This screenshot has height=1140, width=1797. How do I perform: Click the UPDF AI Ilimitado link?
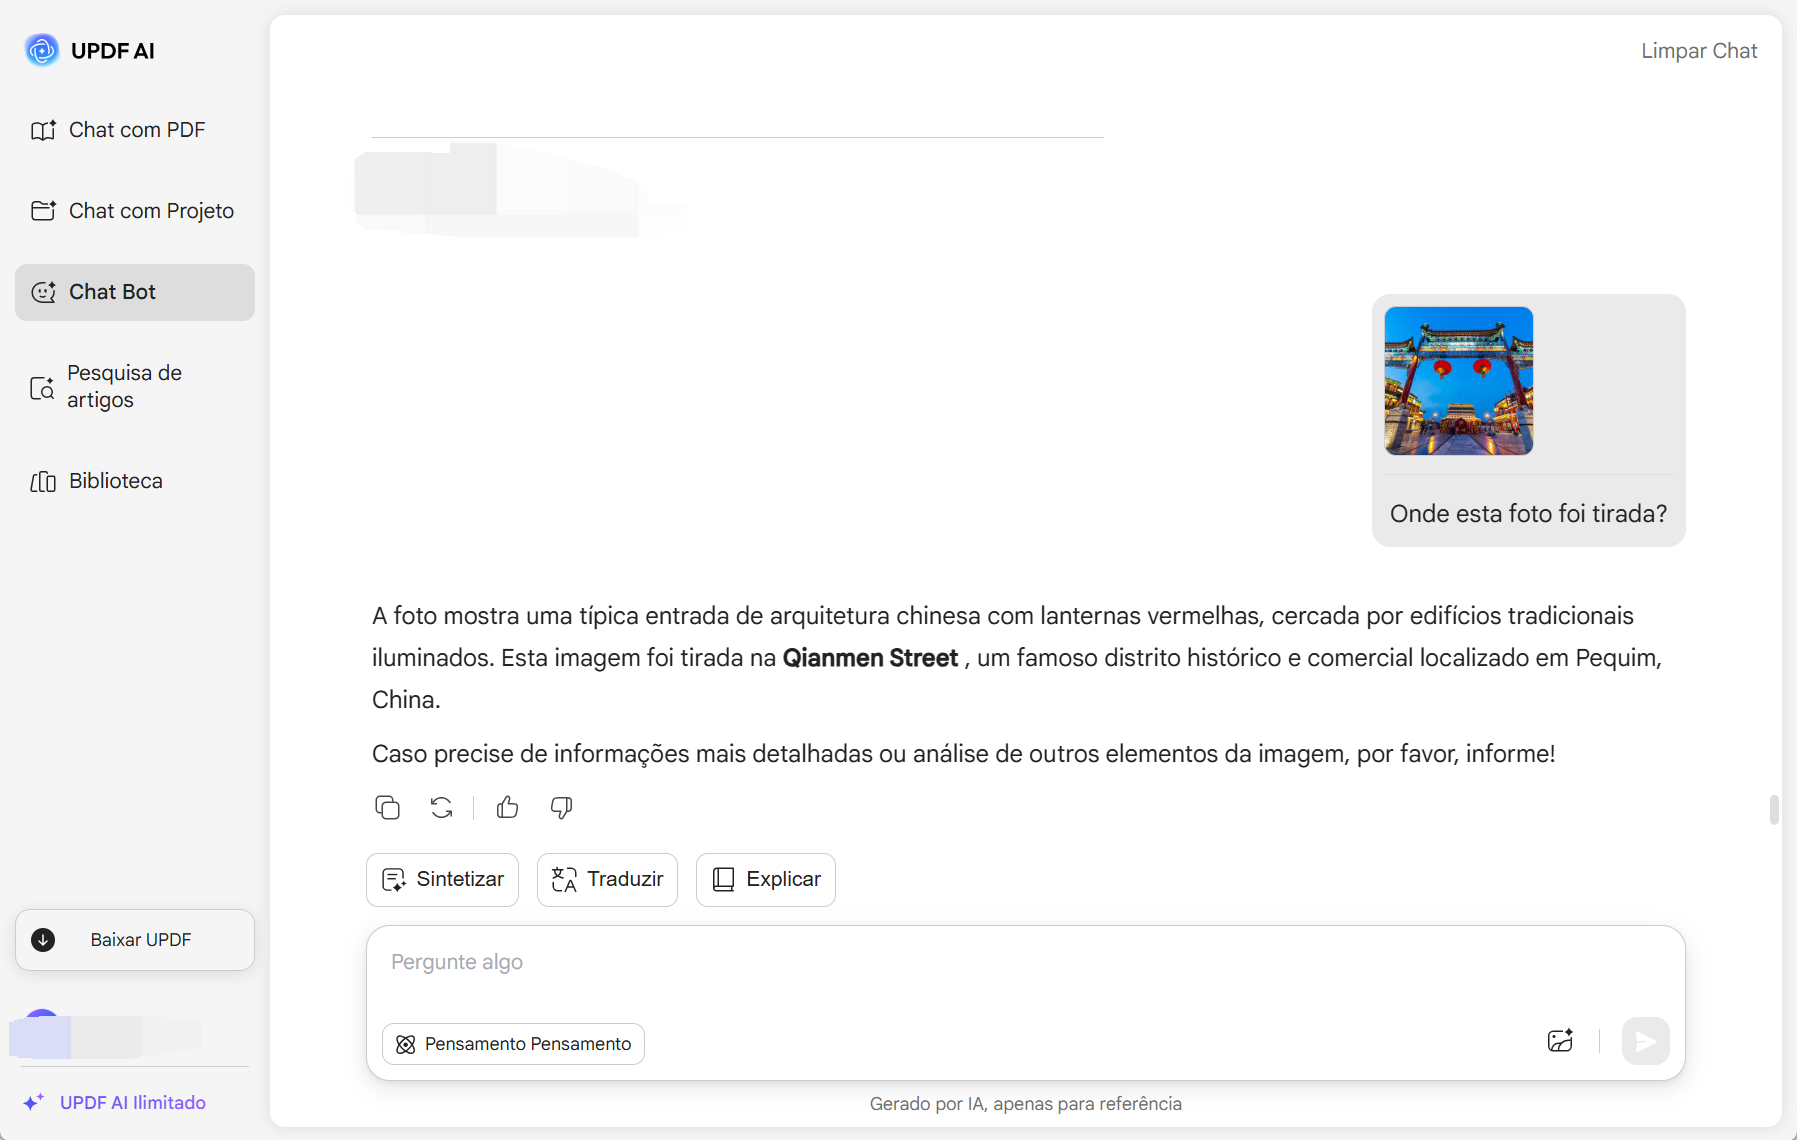point(115,1102)
